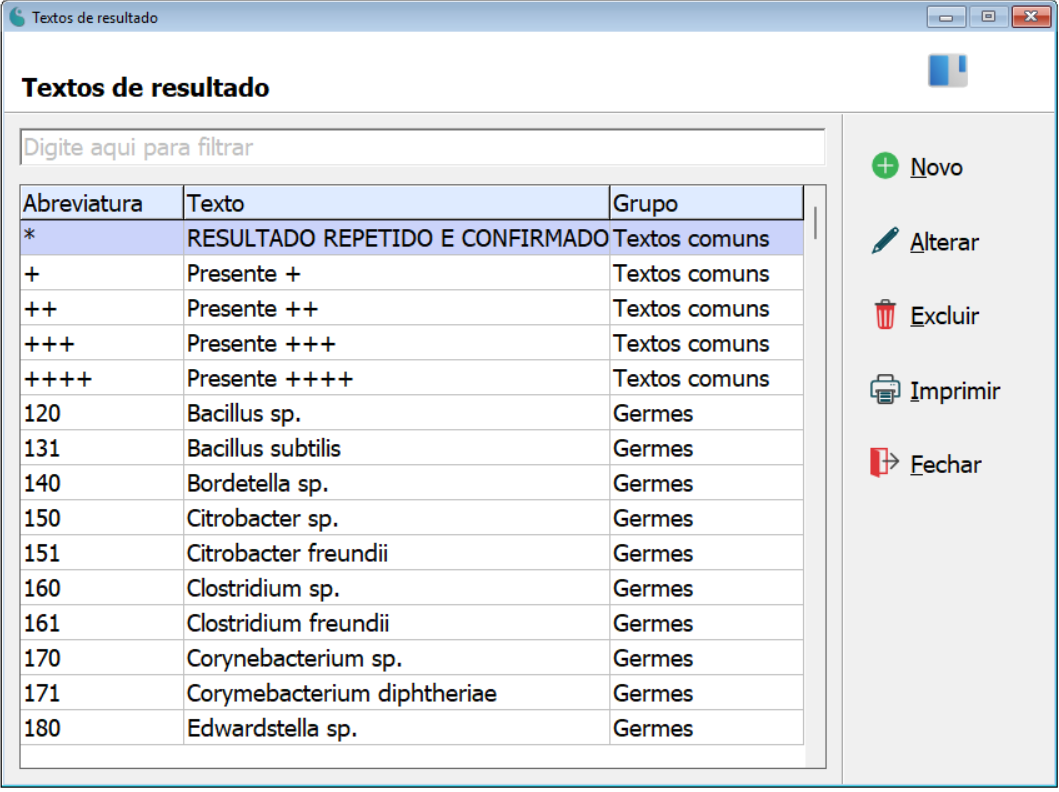Click the Fechar button label

[x=946, y=465]
